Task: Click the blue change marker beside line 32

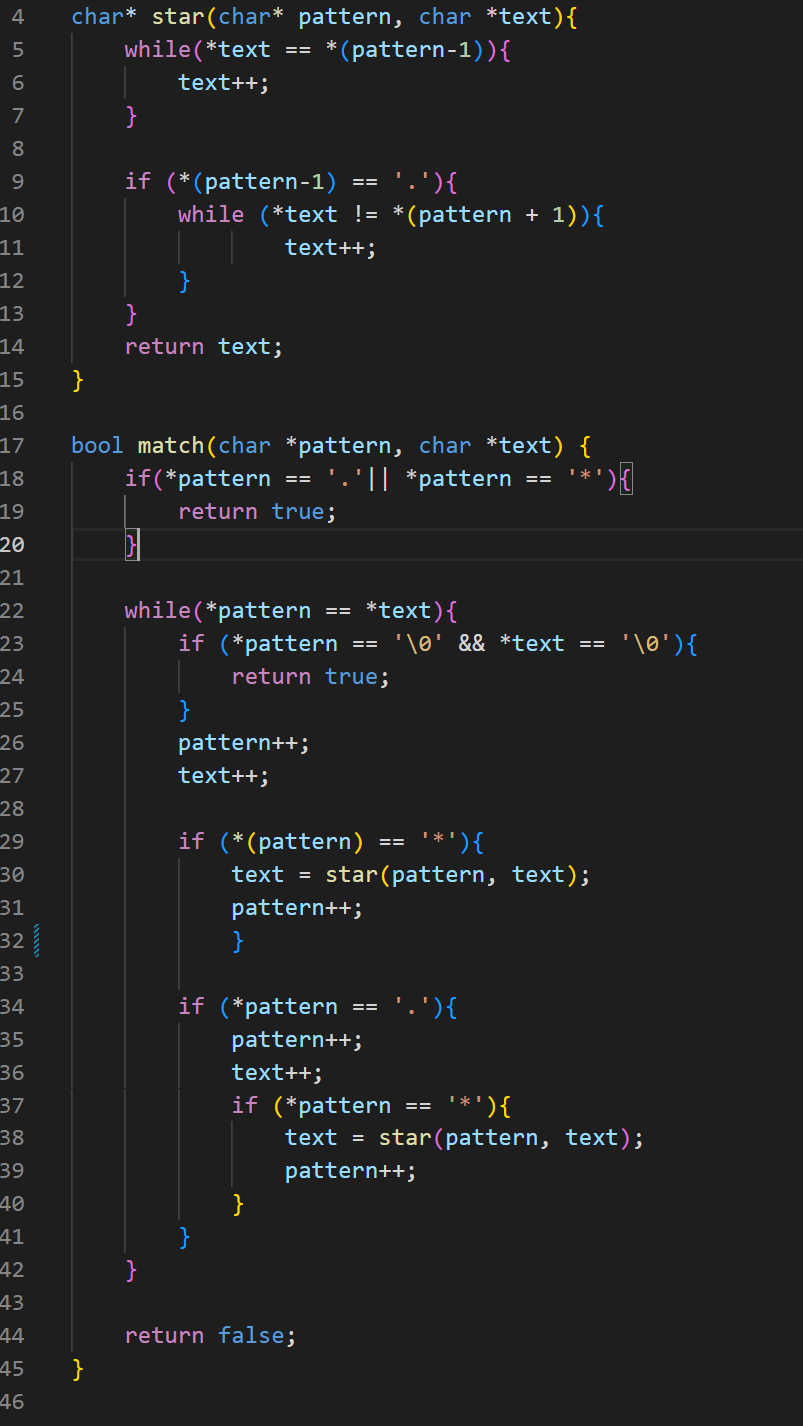Action: [x=36, y=941]
